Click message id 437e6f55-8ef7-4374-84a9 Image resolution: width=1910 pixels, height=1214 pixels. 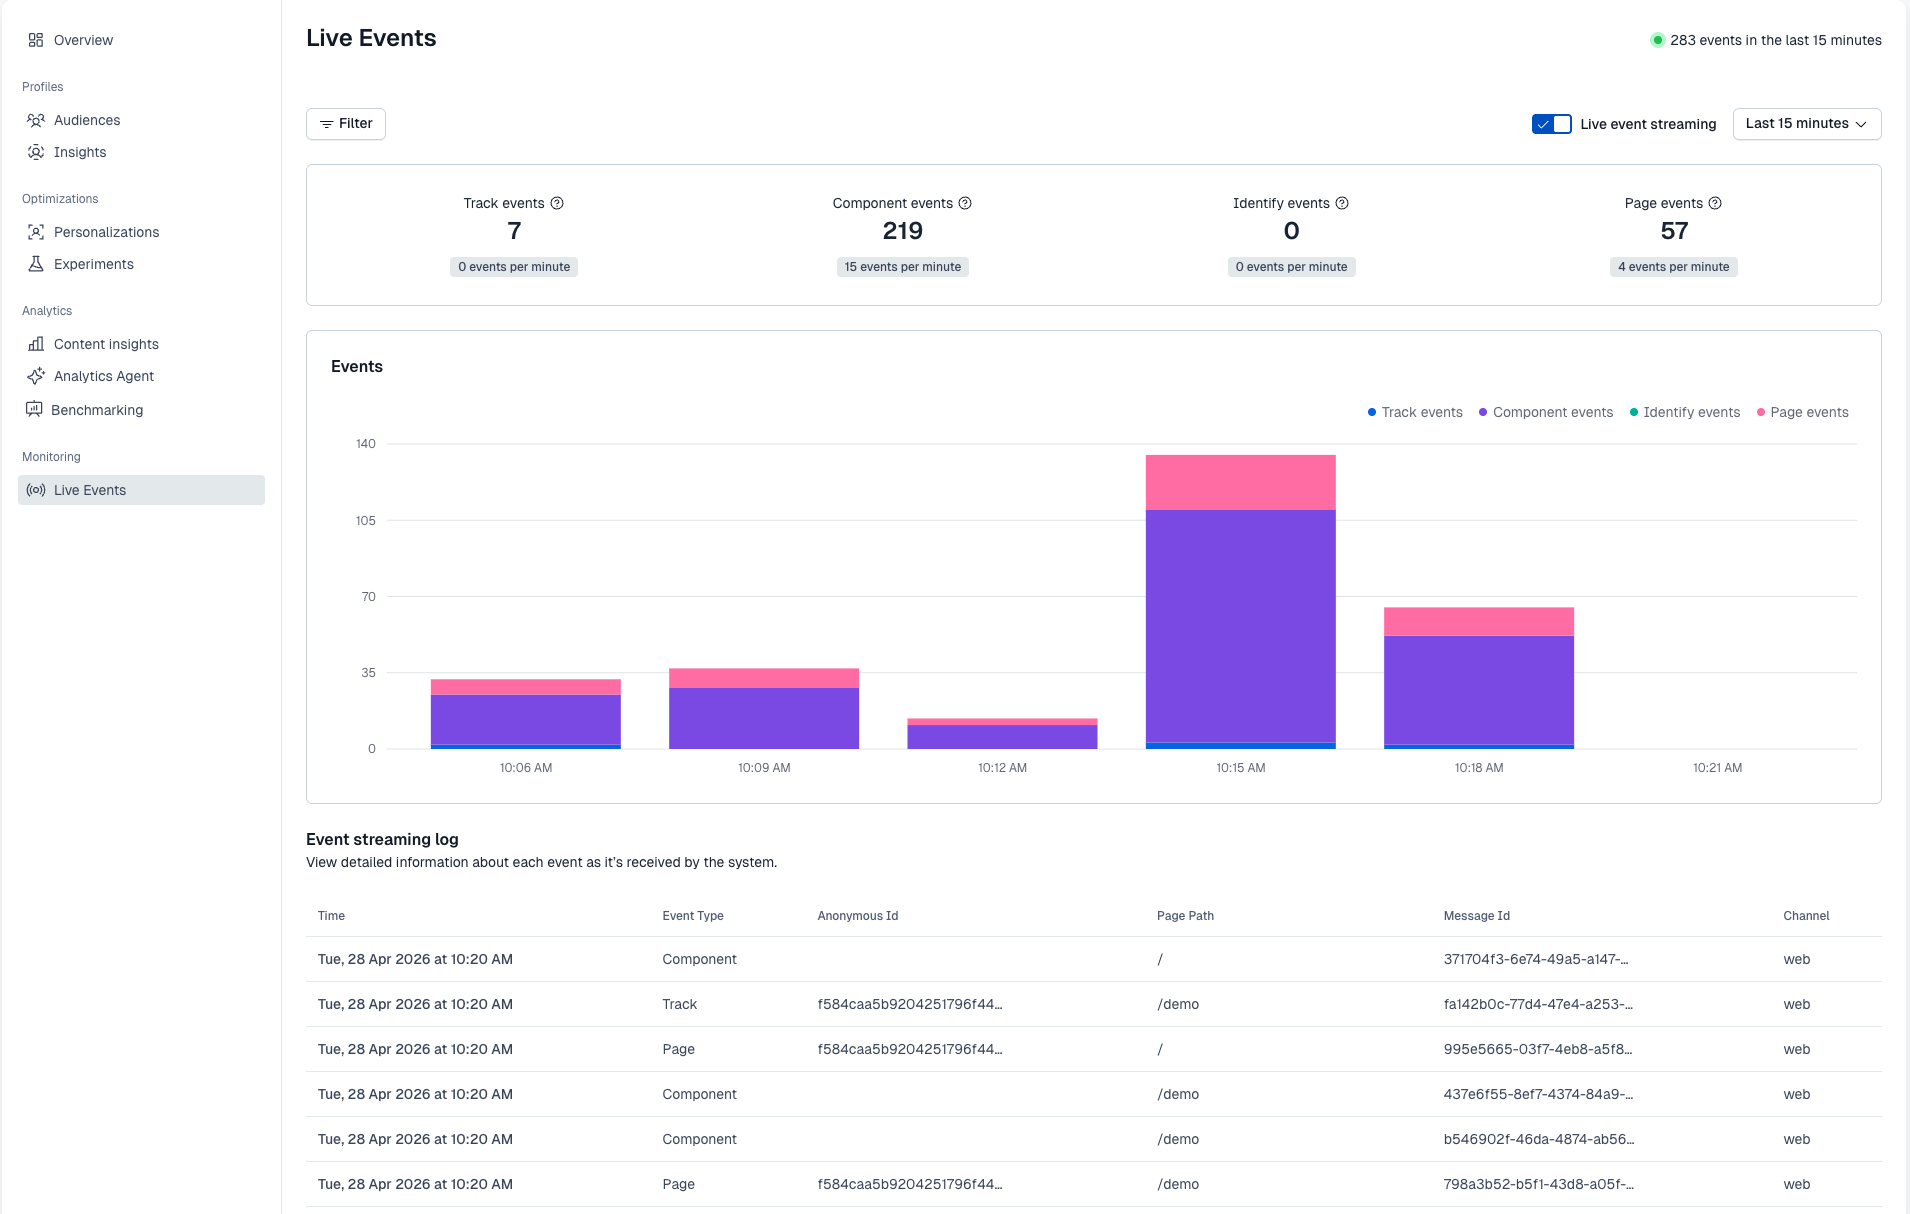pos(1538,1094)
